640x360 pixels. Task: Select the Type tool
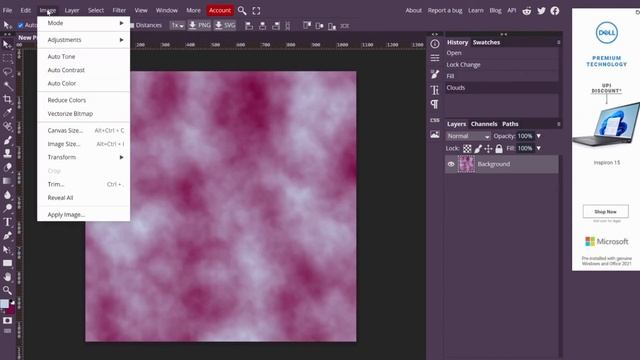[x=7, y=222]
